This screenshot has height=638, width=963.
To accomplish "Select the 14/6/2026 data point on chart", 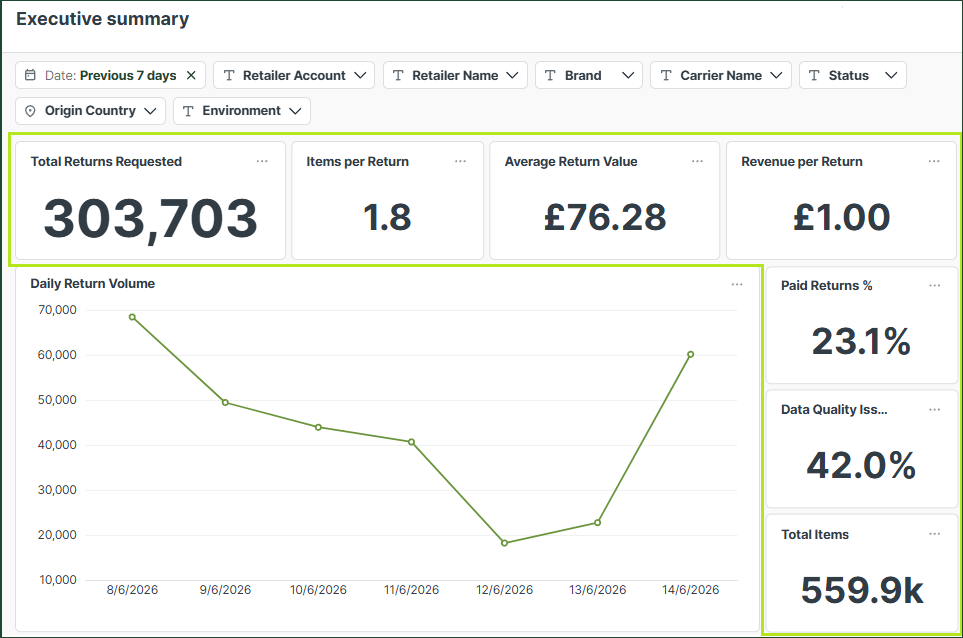I will (x=690, y=354).
